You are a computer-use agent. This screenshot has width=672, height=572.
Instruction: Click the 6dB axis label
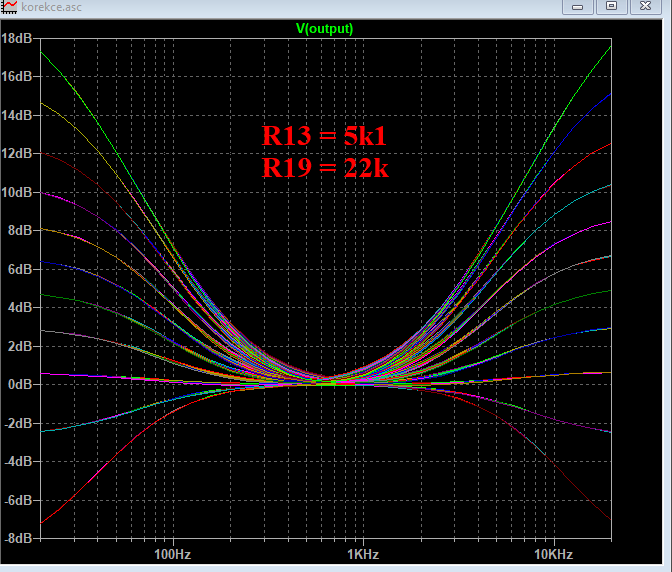(20, 269)
